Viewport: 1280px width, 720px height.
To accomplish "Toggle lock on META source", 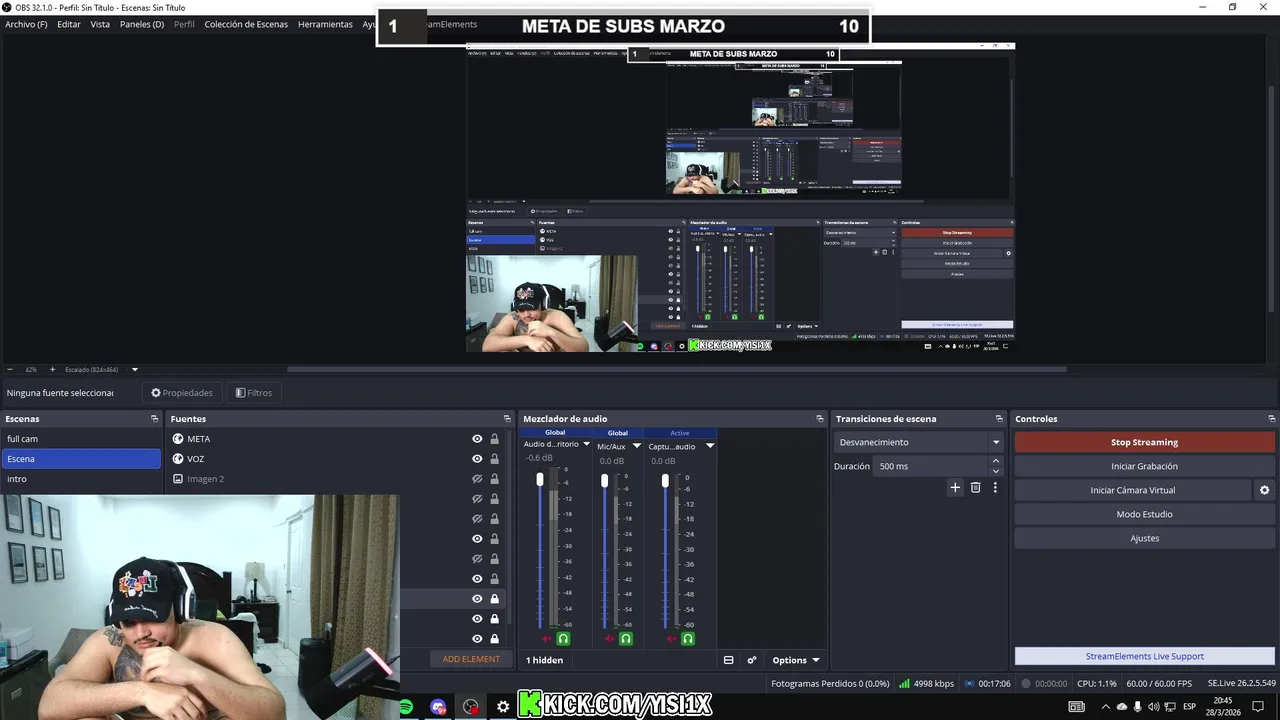I will point(494,439).
